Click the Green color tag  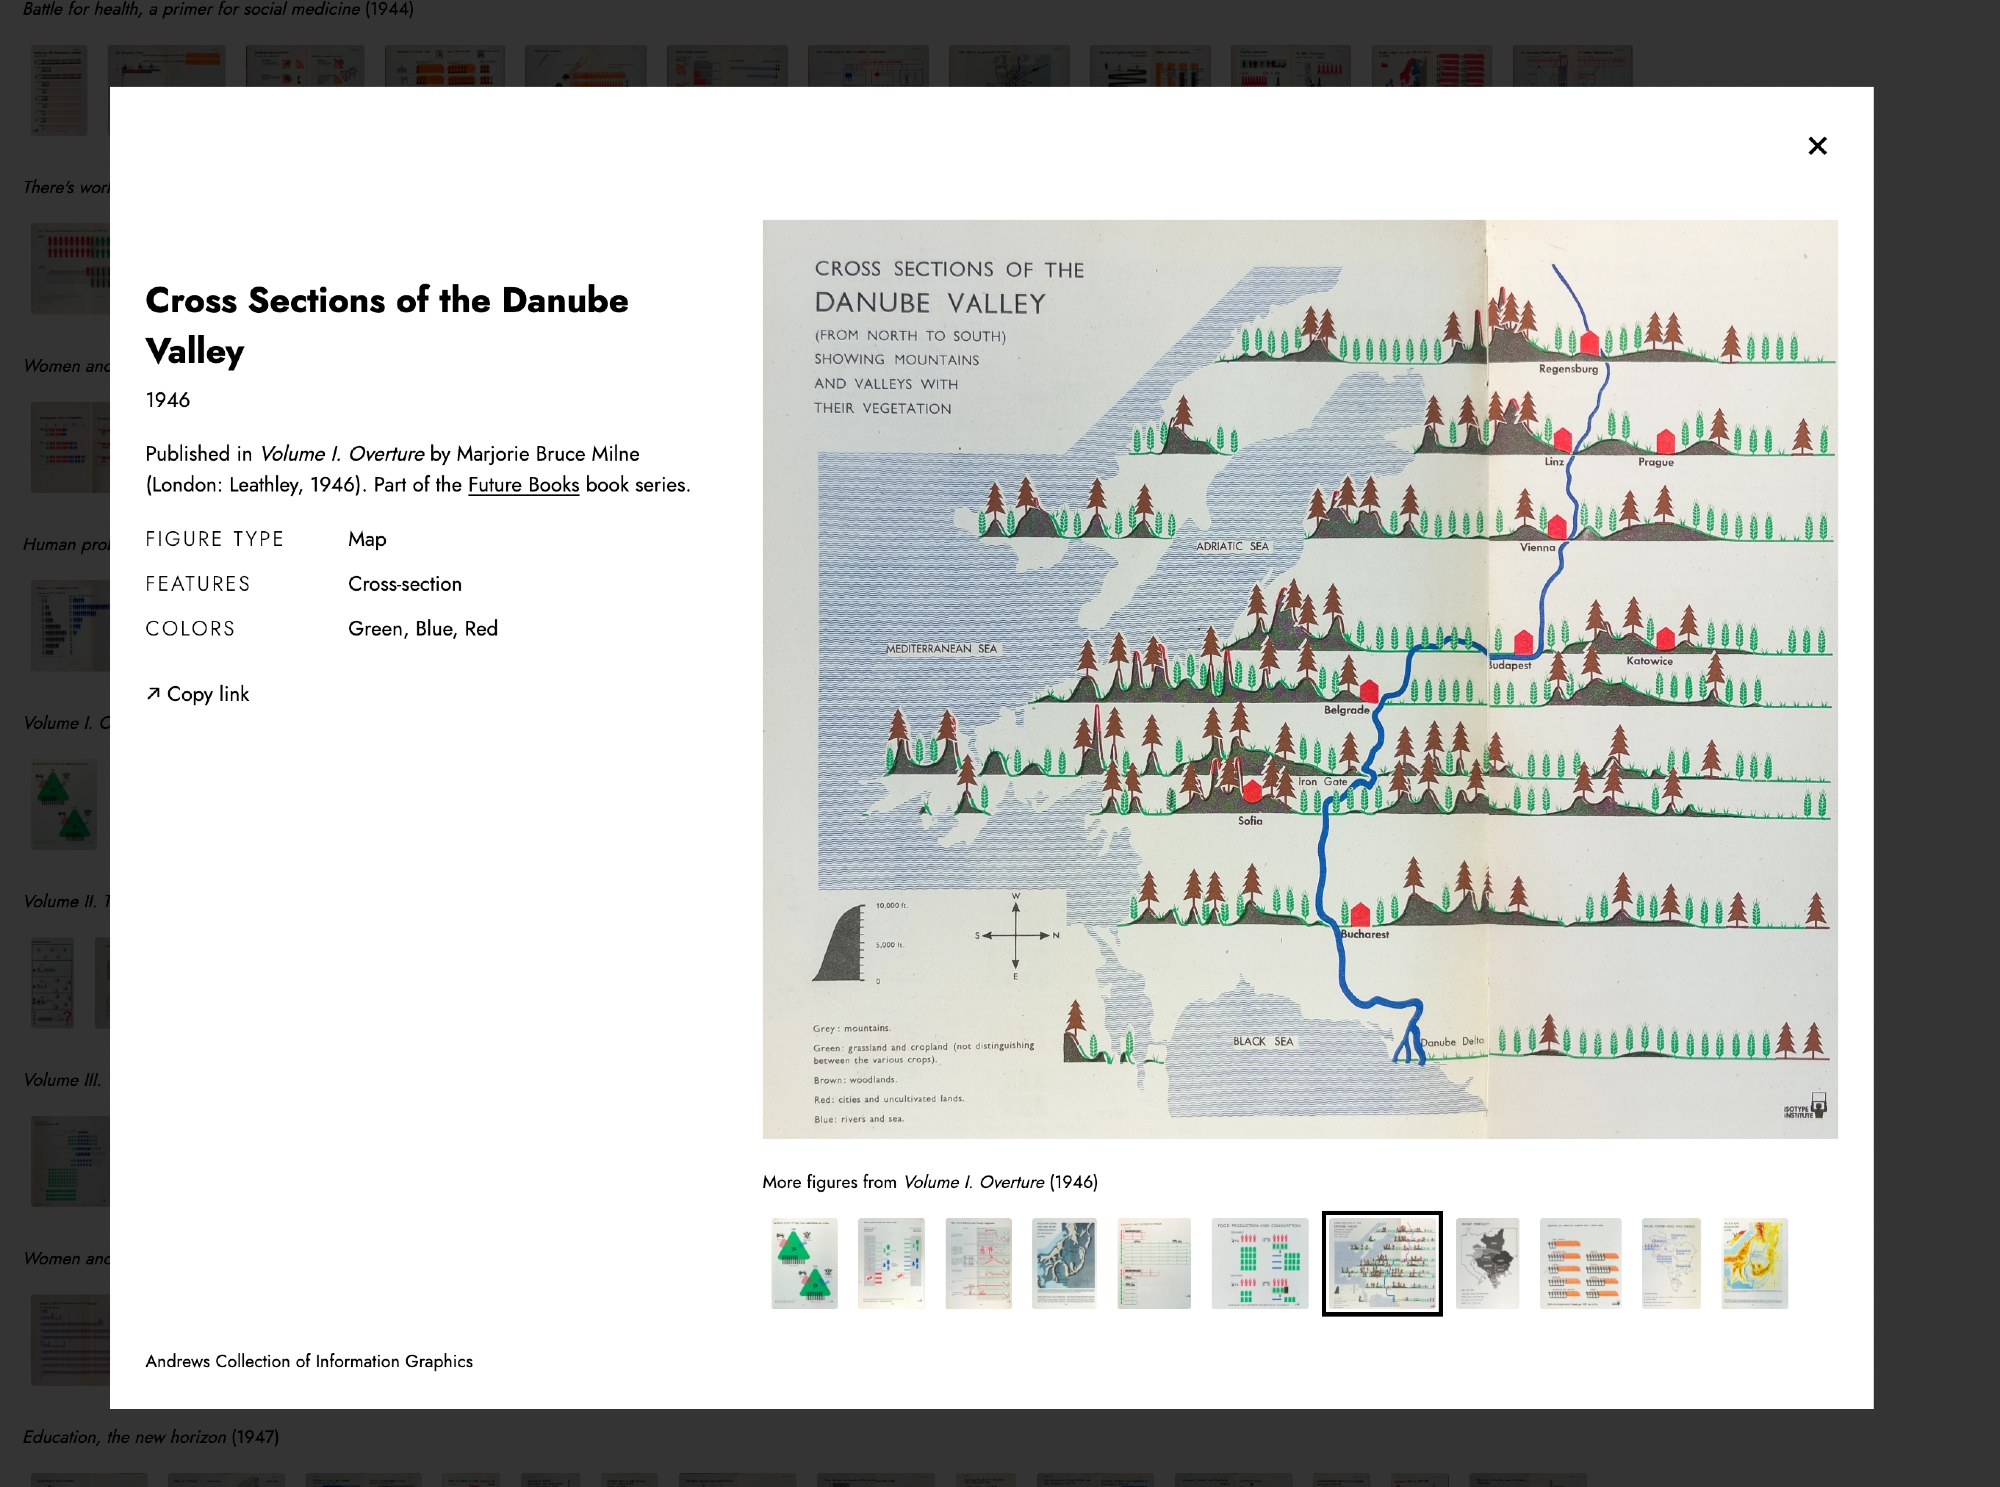pos(375,629)
